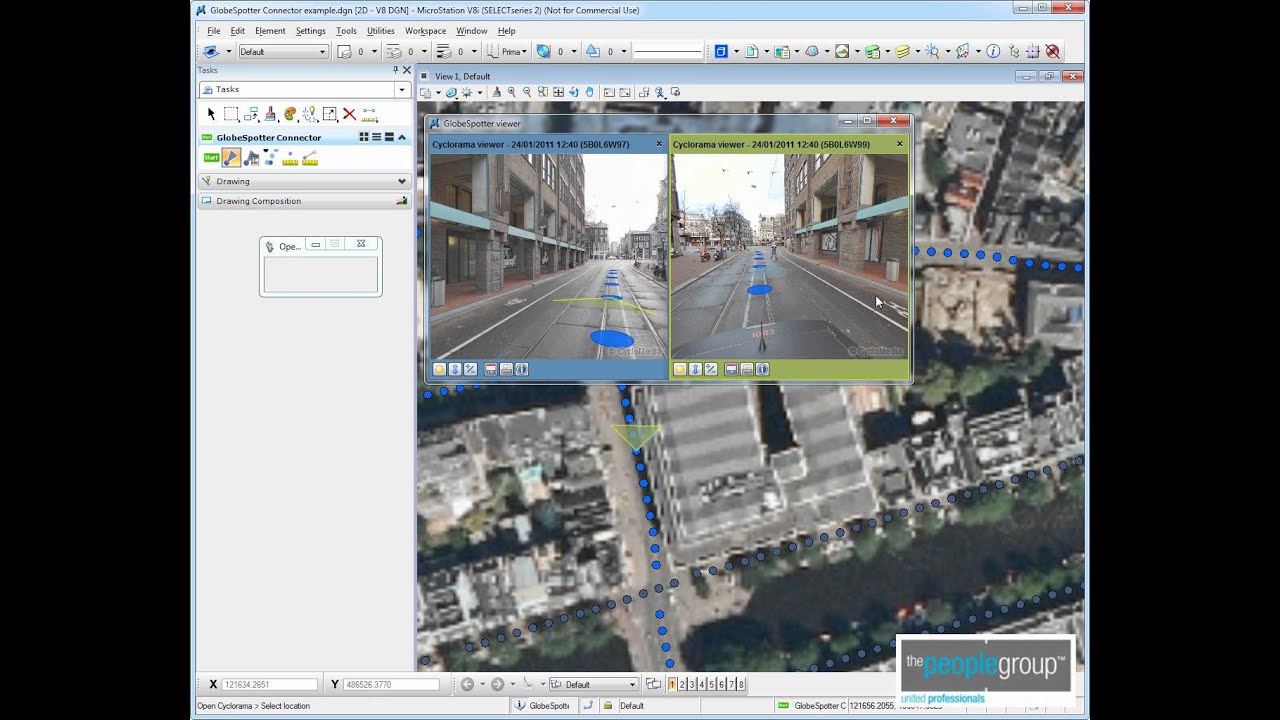Click the Level Display icon
Viewport: 1280px width, 720px height.
pyautogui.click(x=903, y=51)
